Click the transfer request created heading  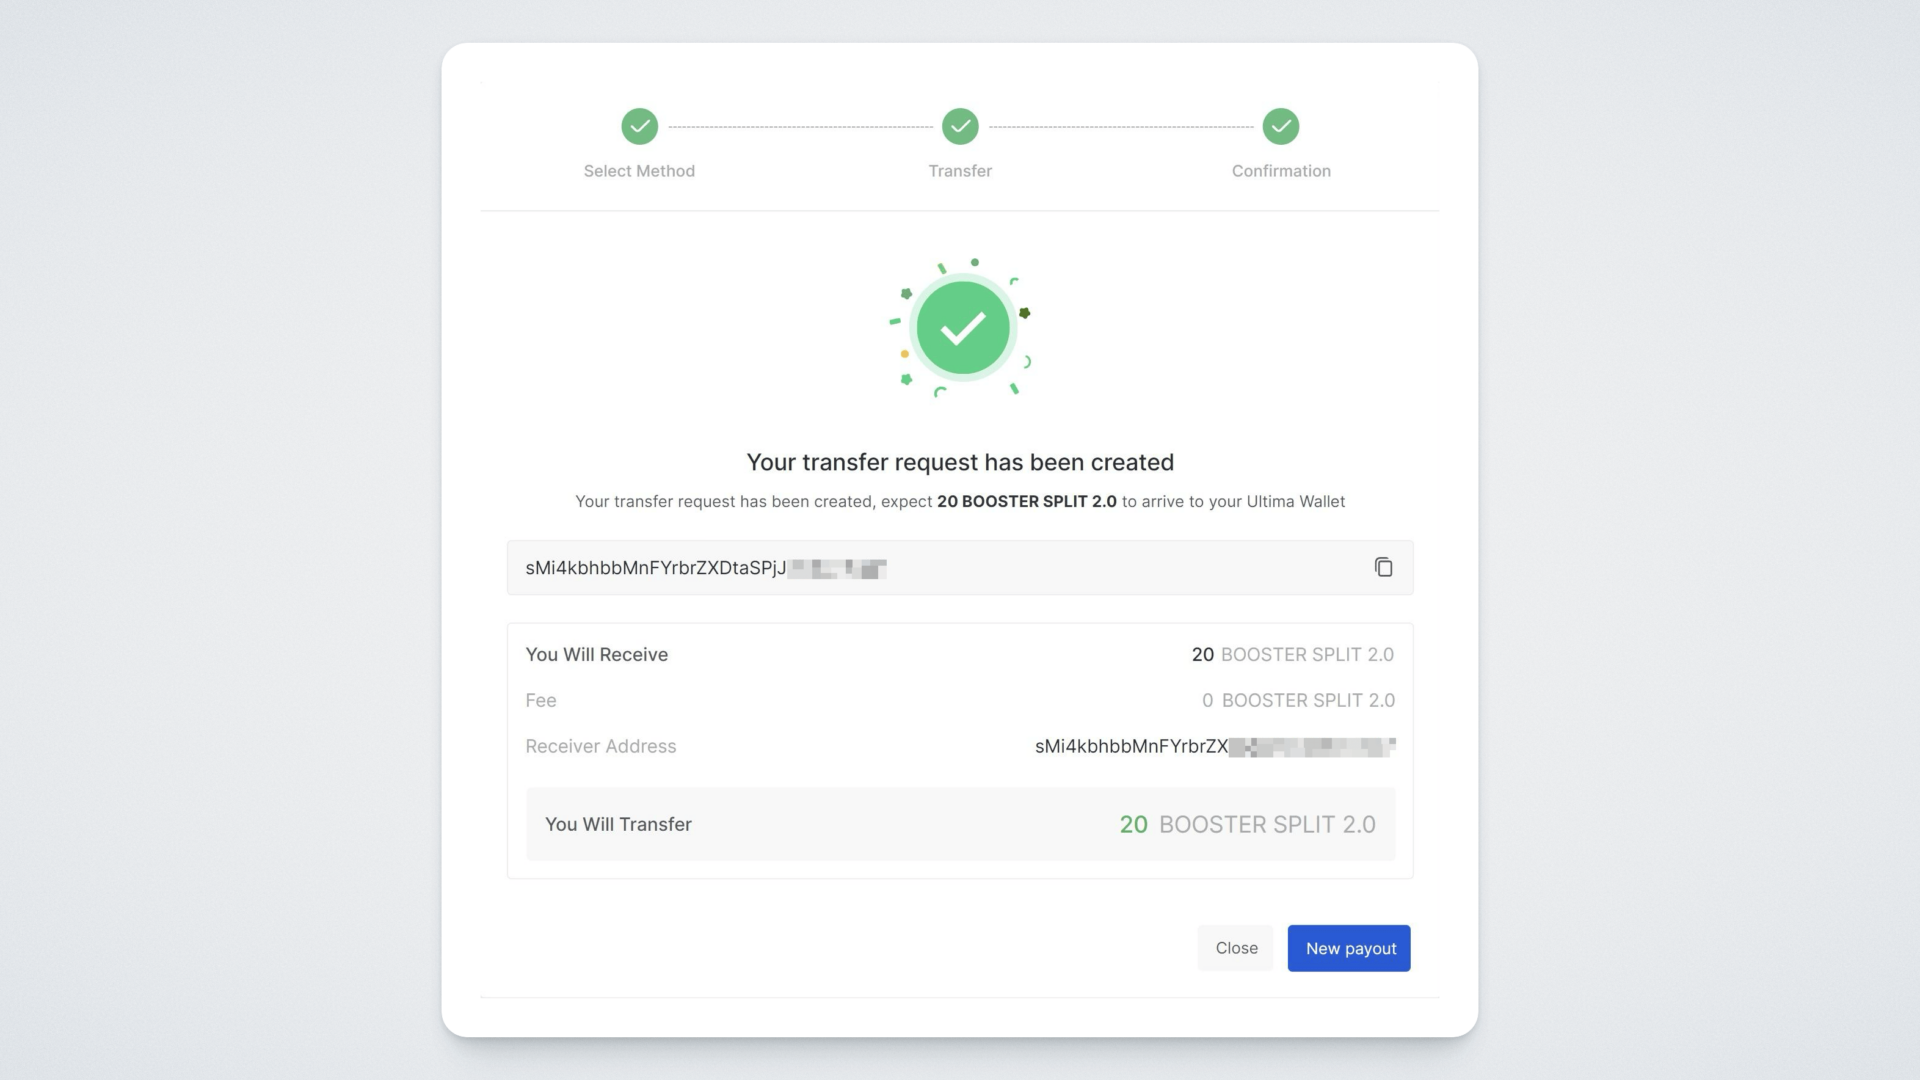(x=960, y=462)
